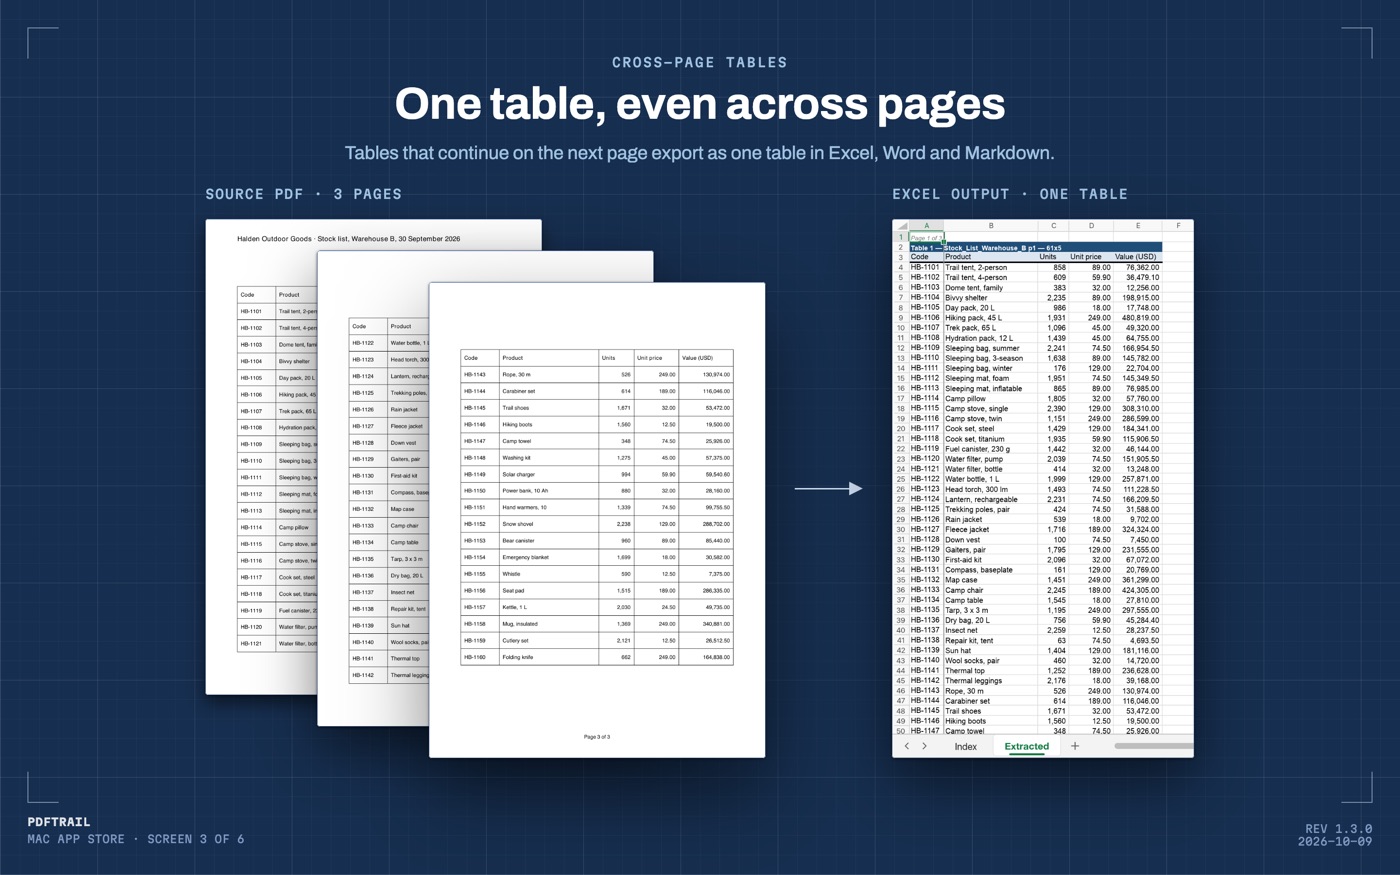Viewport: 1400px width, 875px height.
Task: Click Excel cell 'Compass, baseplate'
Action: [990, 570]
